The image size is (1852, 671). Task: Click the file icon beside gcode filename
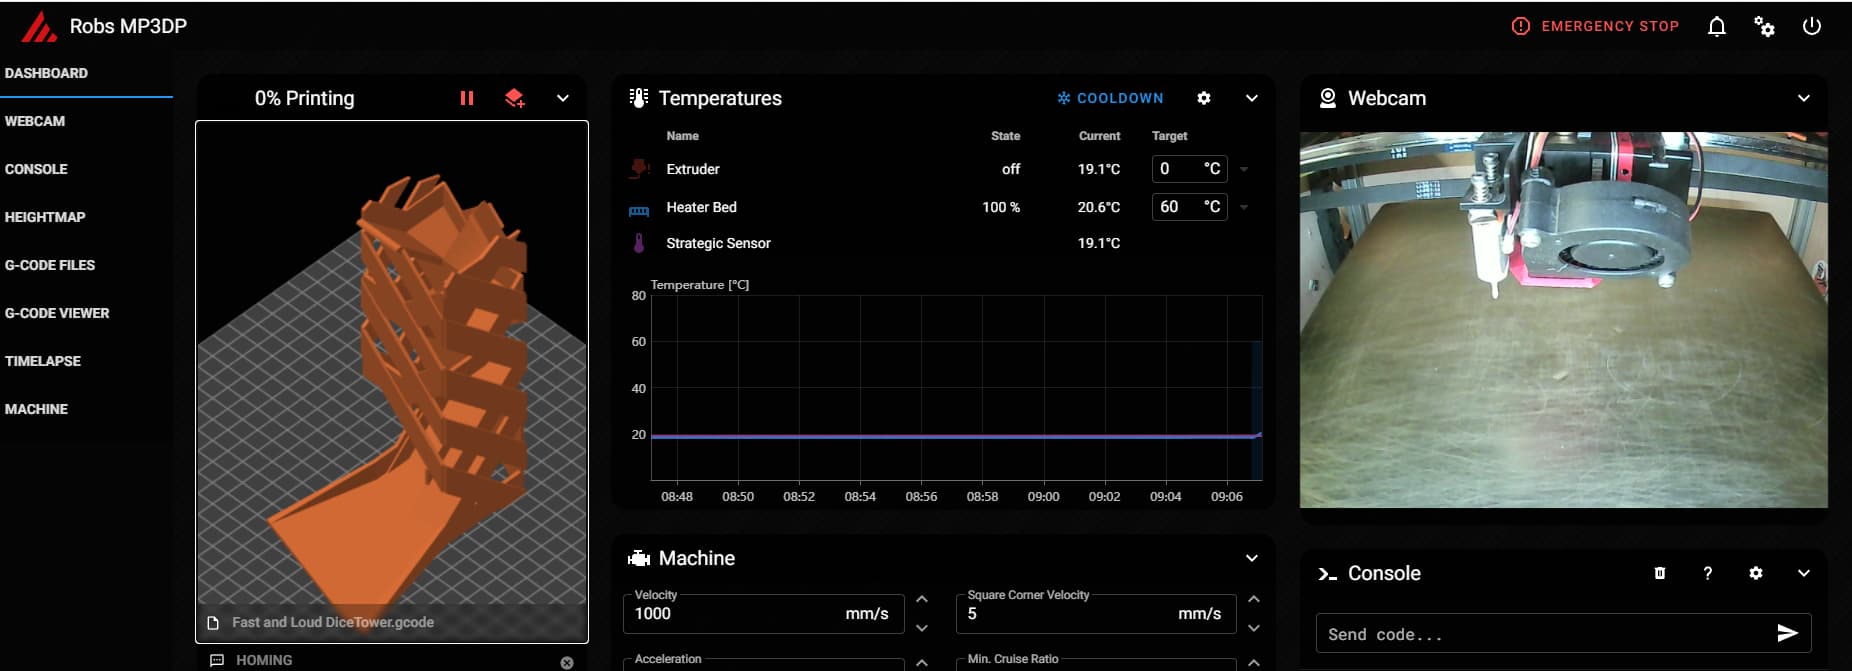click(213, 623)
